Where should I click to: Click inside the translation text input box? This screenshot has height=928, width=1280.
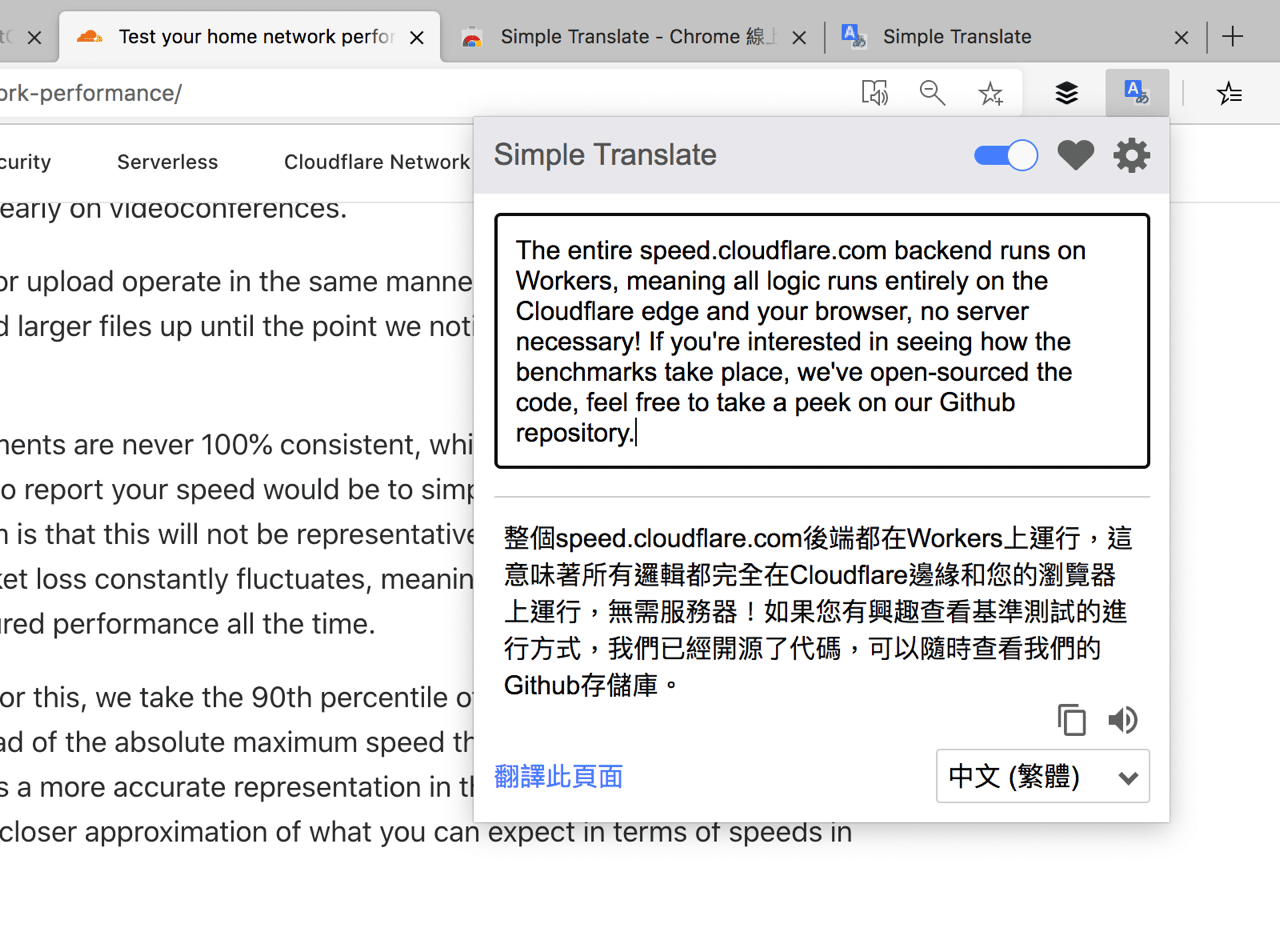[822, 340]
